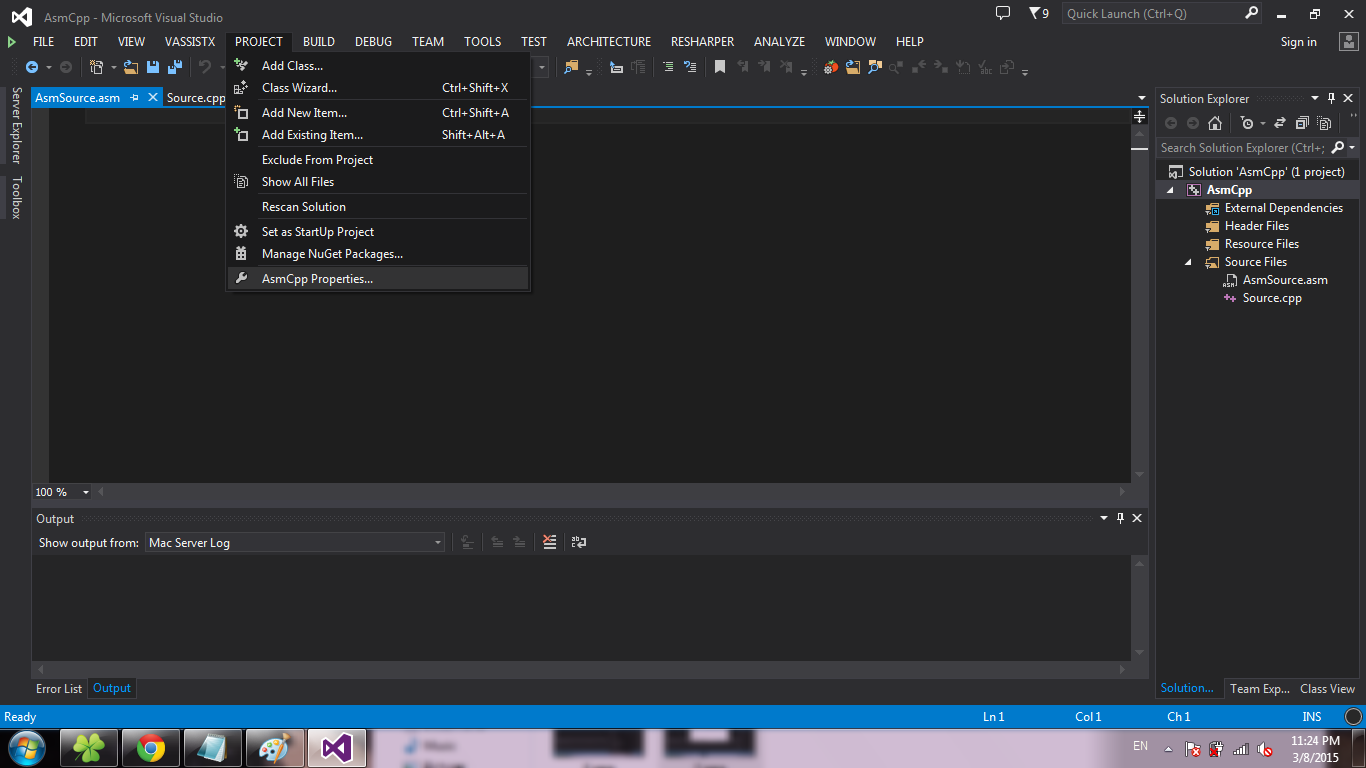Open the DEBUG menu

(x=373, y=42)
